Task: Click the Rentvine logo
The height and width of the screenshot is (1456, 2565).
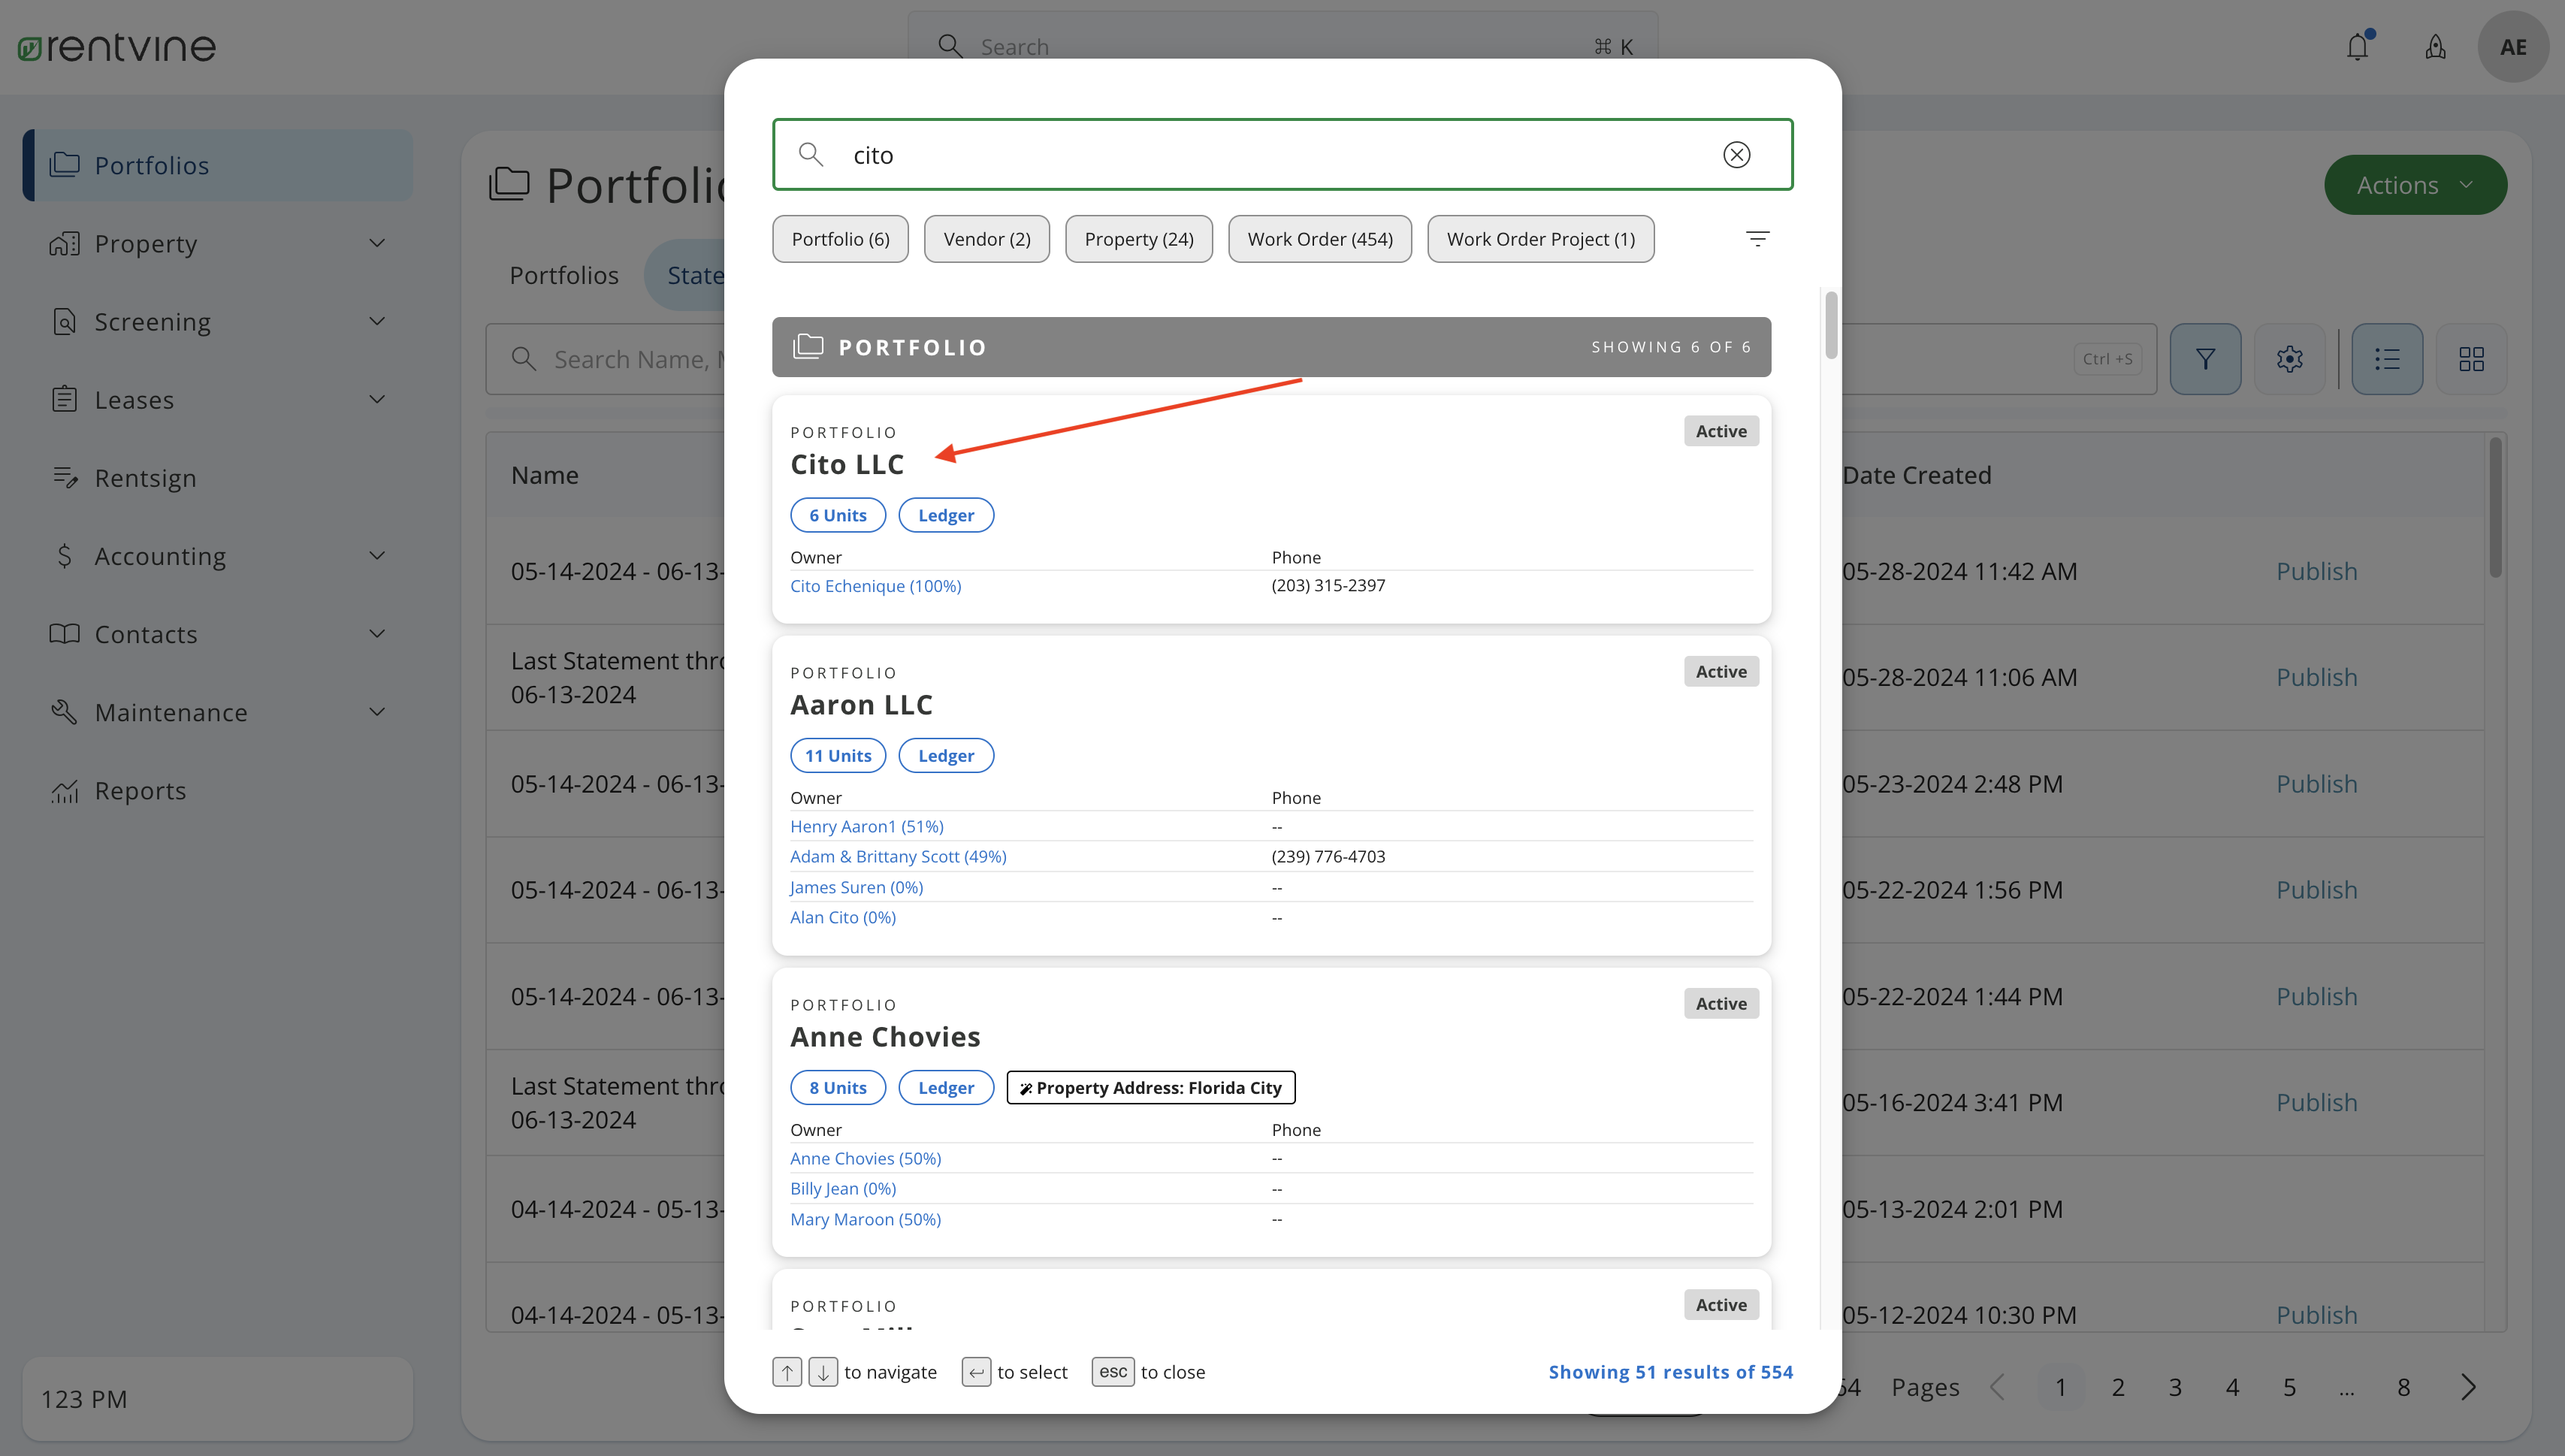Action: [116, 46]
